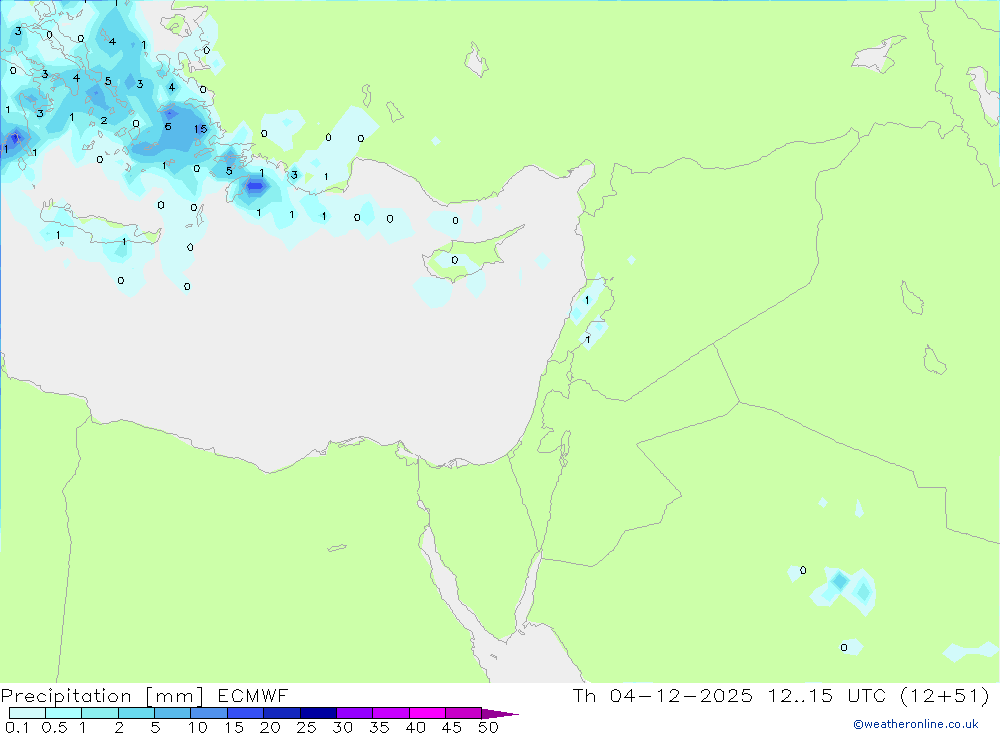This screenshot has height=733, width=1000.
Task: Select the '25' legend scale label
Action: 306,727
